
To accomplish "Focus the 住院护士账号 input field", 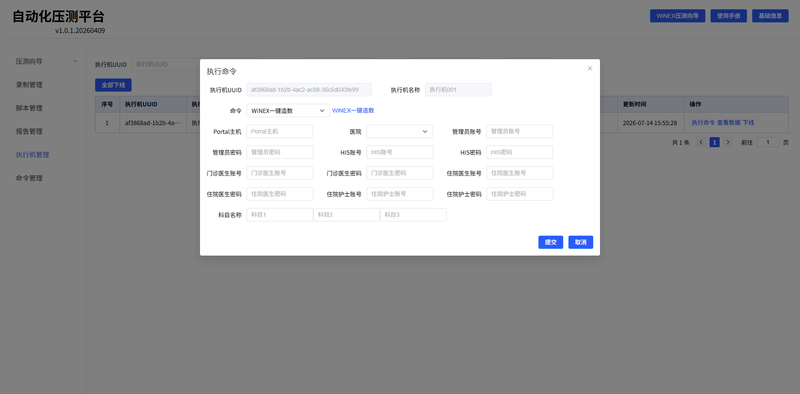I will (x=399, y=194).
